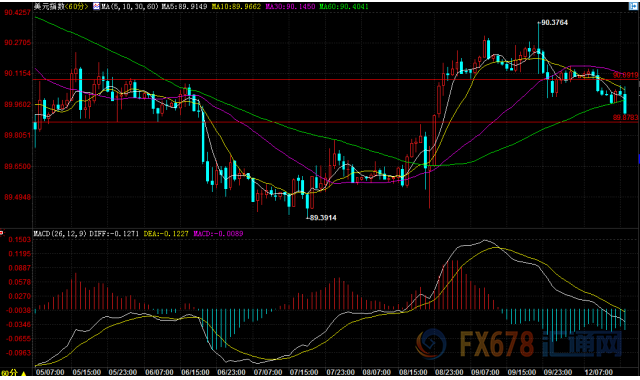
Task: Click the 90.1154 price axis label
Action: 17,73
